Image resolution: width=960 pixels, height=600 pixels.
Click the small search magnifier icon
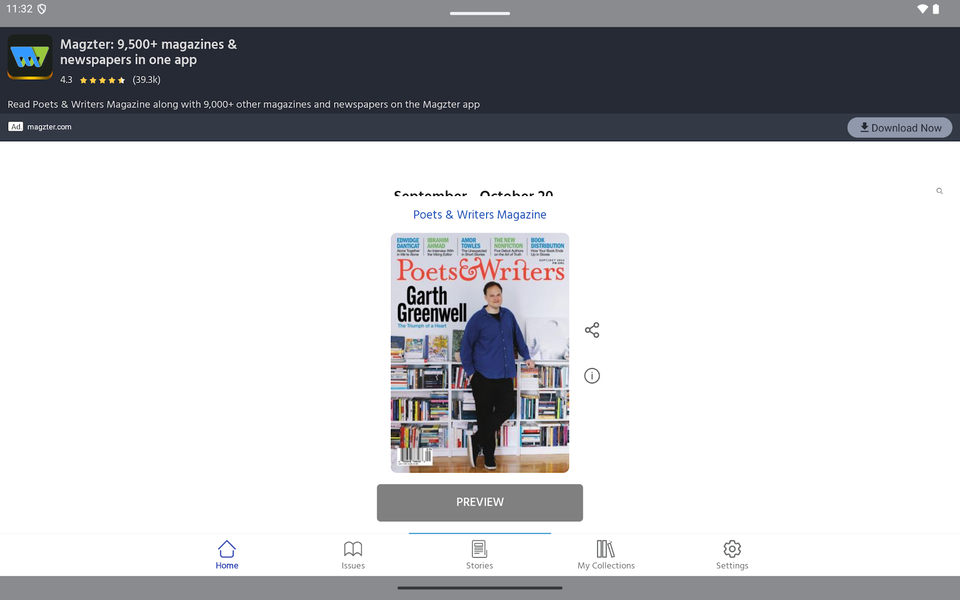pyautogui.click(x=939, y=191)
